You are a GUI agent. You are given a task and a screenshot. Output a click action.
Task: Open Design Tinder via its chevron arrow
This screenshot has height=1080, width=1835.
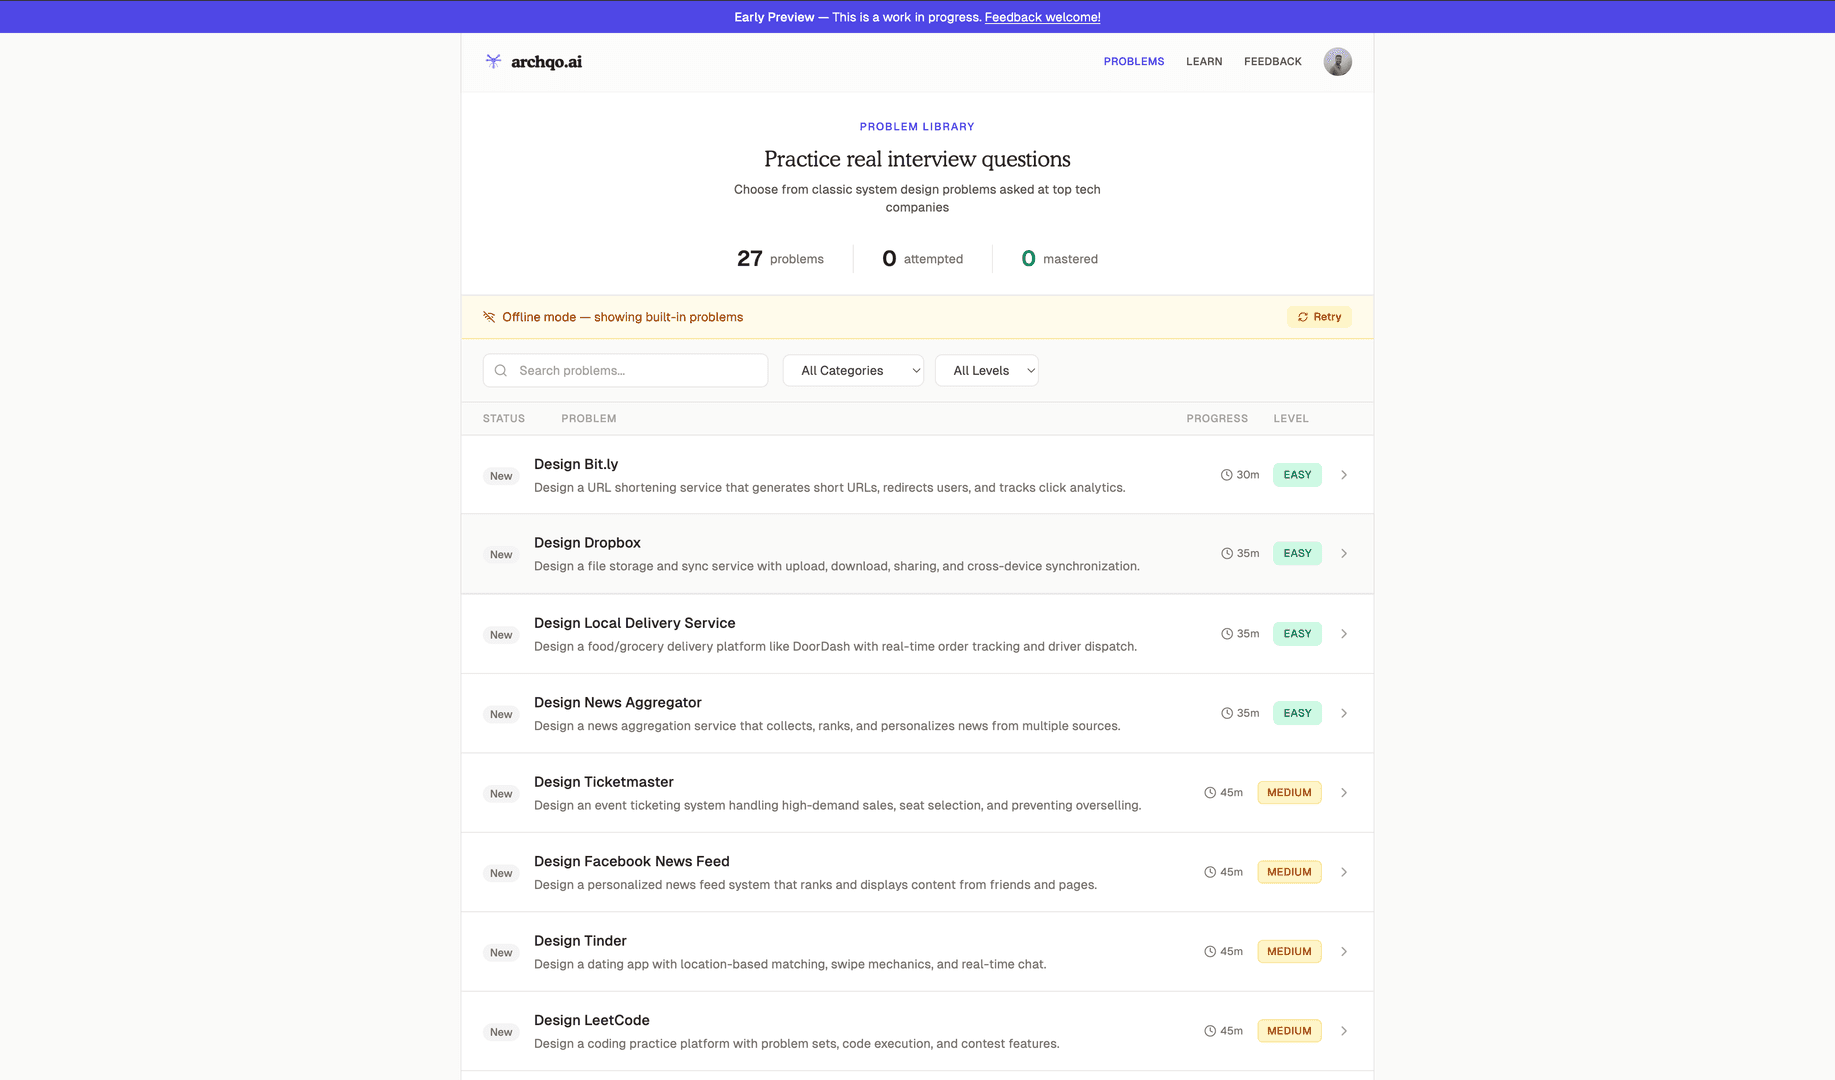point(1344,952)
